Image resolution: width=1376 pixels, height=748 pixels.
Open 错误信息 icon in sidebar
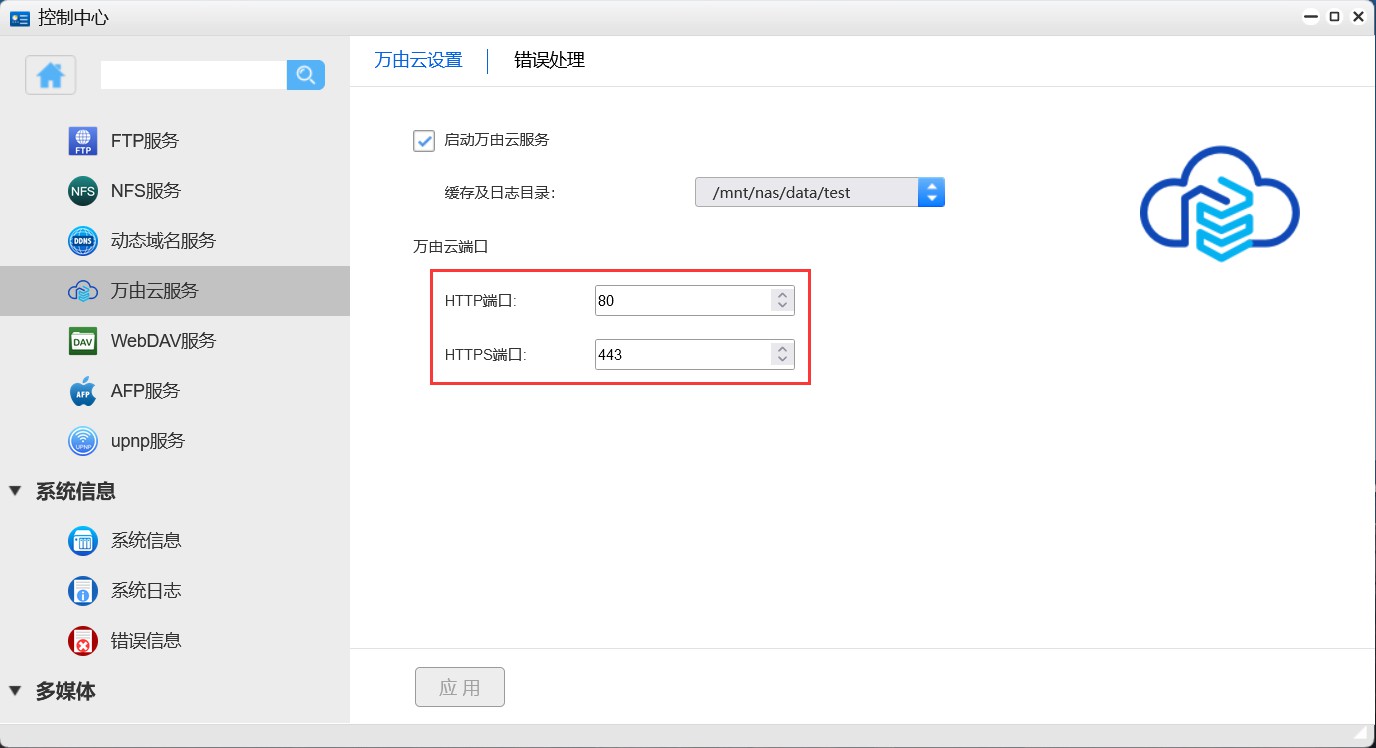click(x=83, y=641)
